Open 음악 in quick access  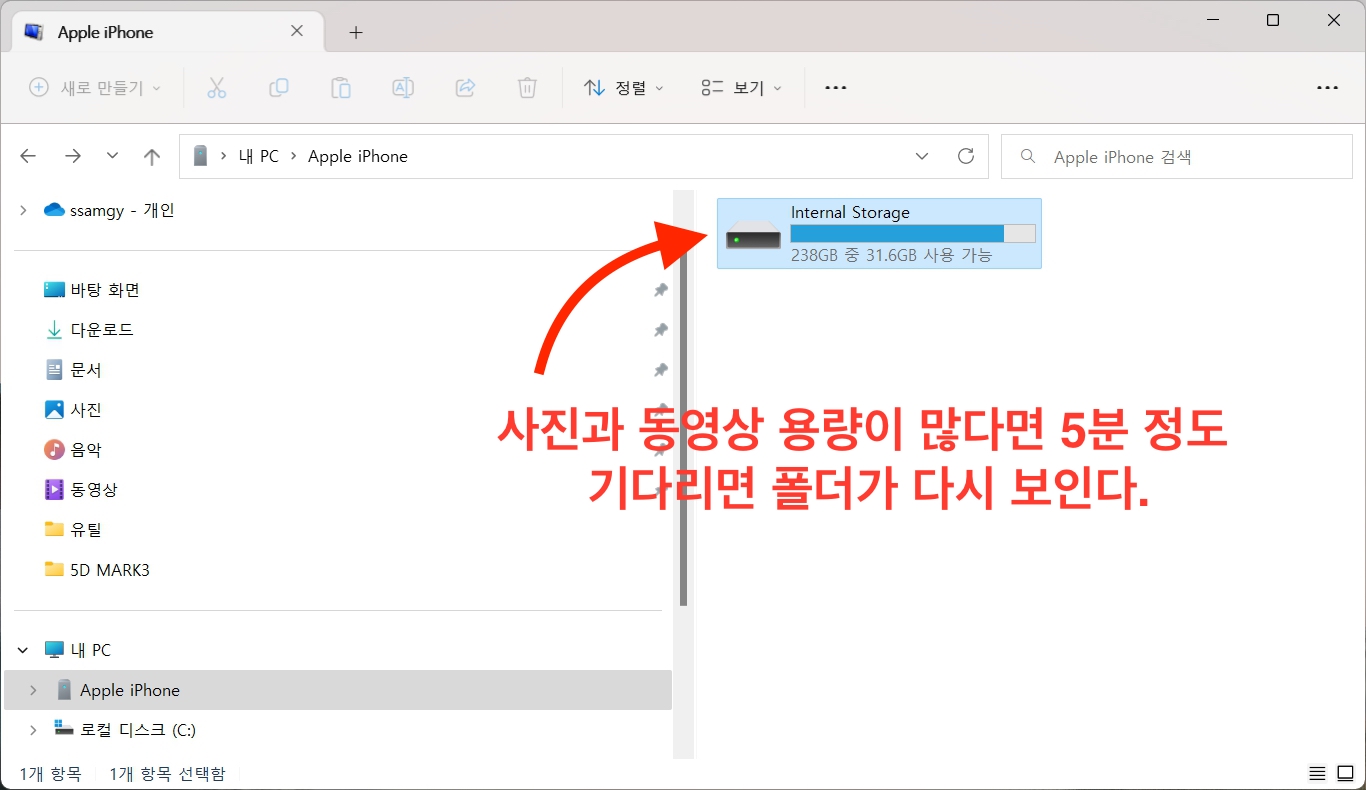click(x=73, y=450)
